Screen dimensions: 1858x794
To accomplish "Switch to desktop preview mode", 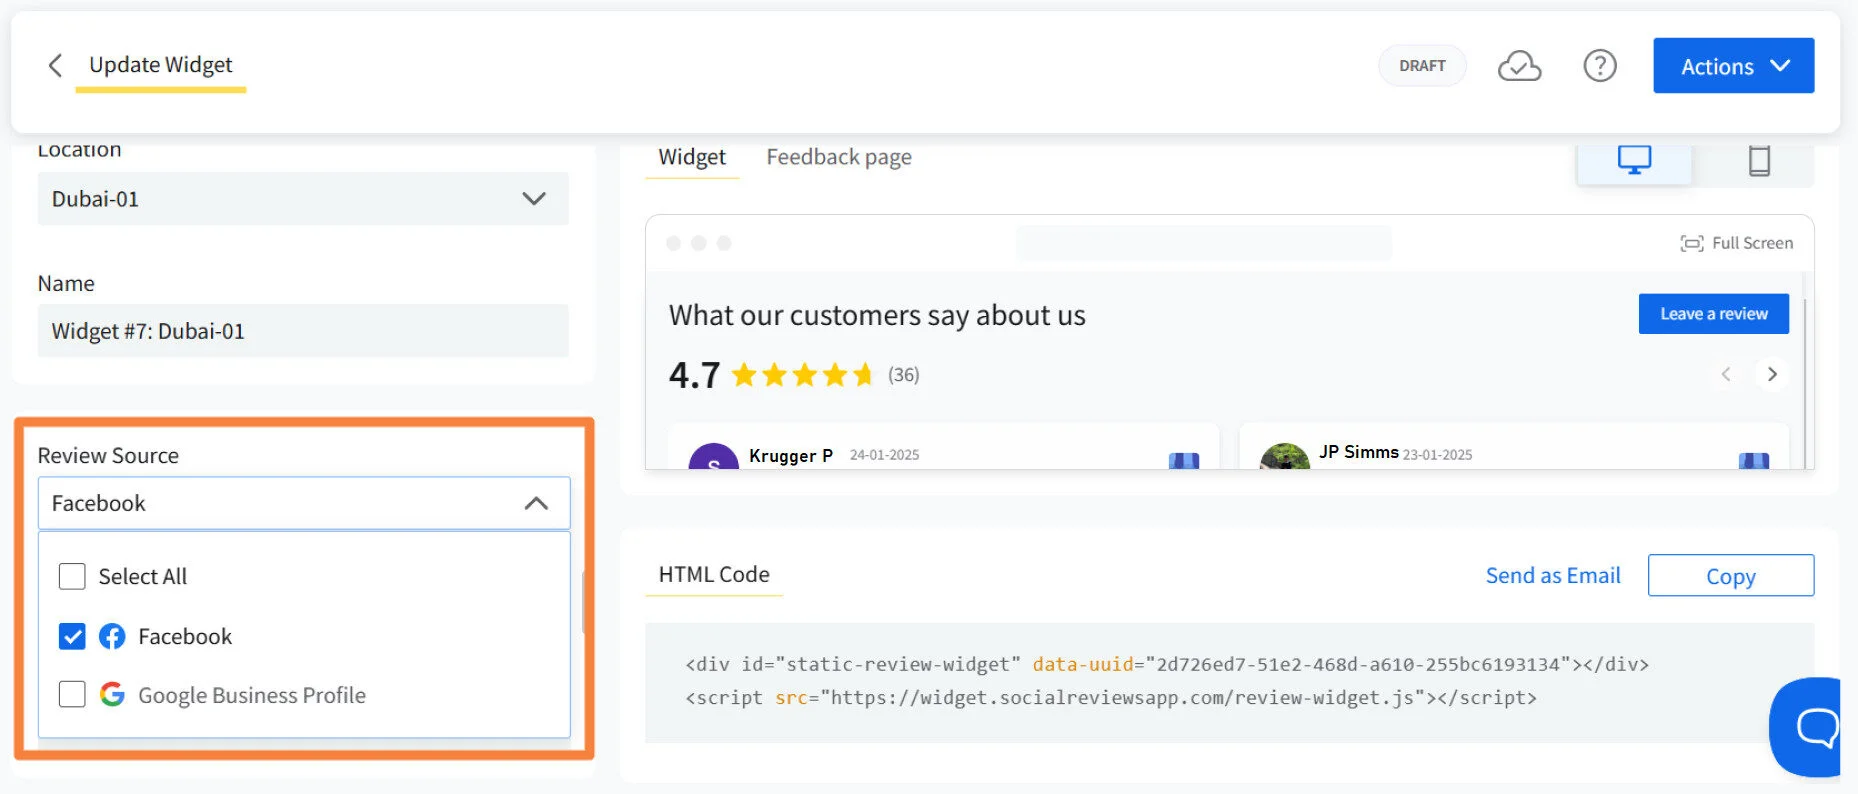I will [1634, 160].
